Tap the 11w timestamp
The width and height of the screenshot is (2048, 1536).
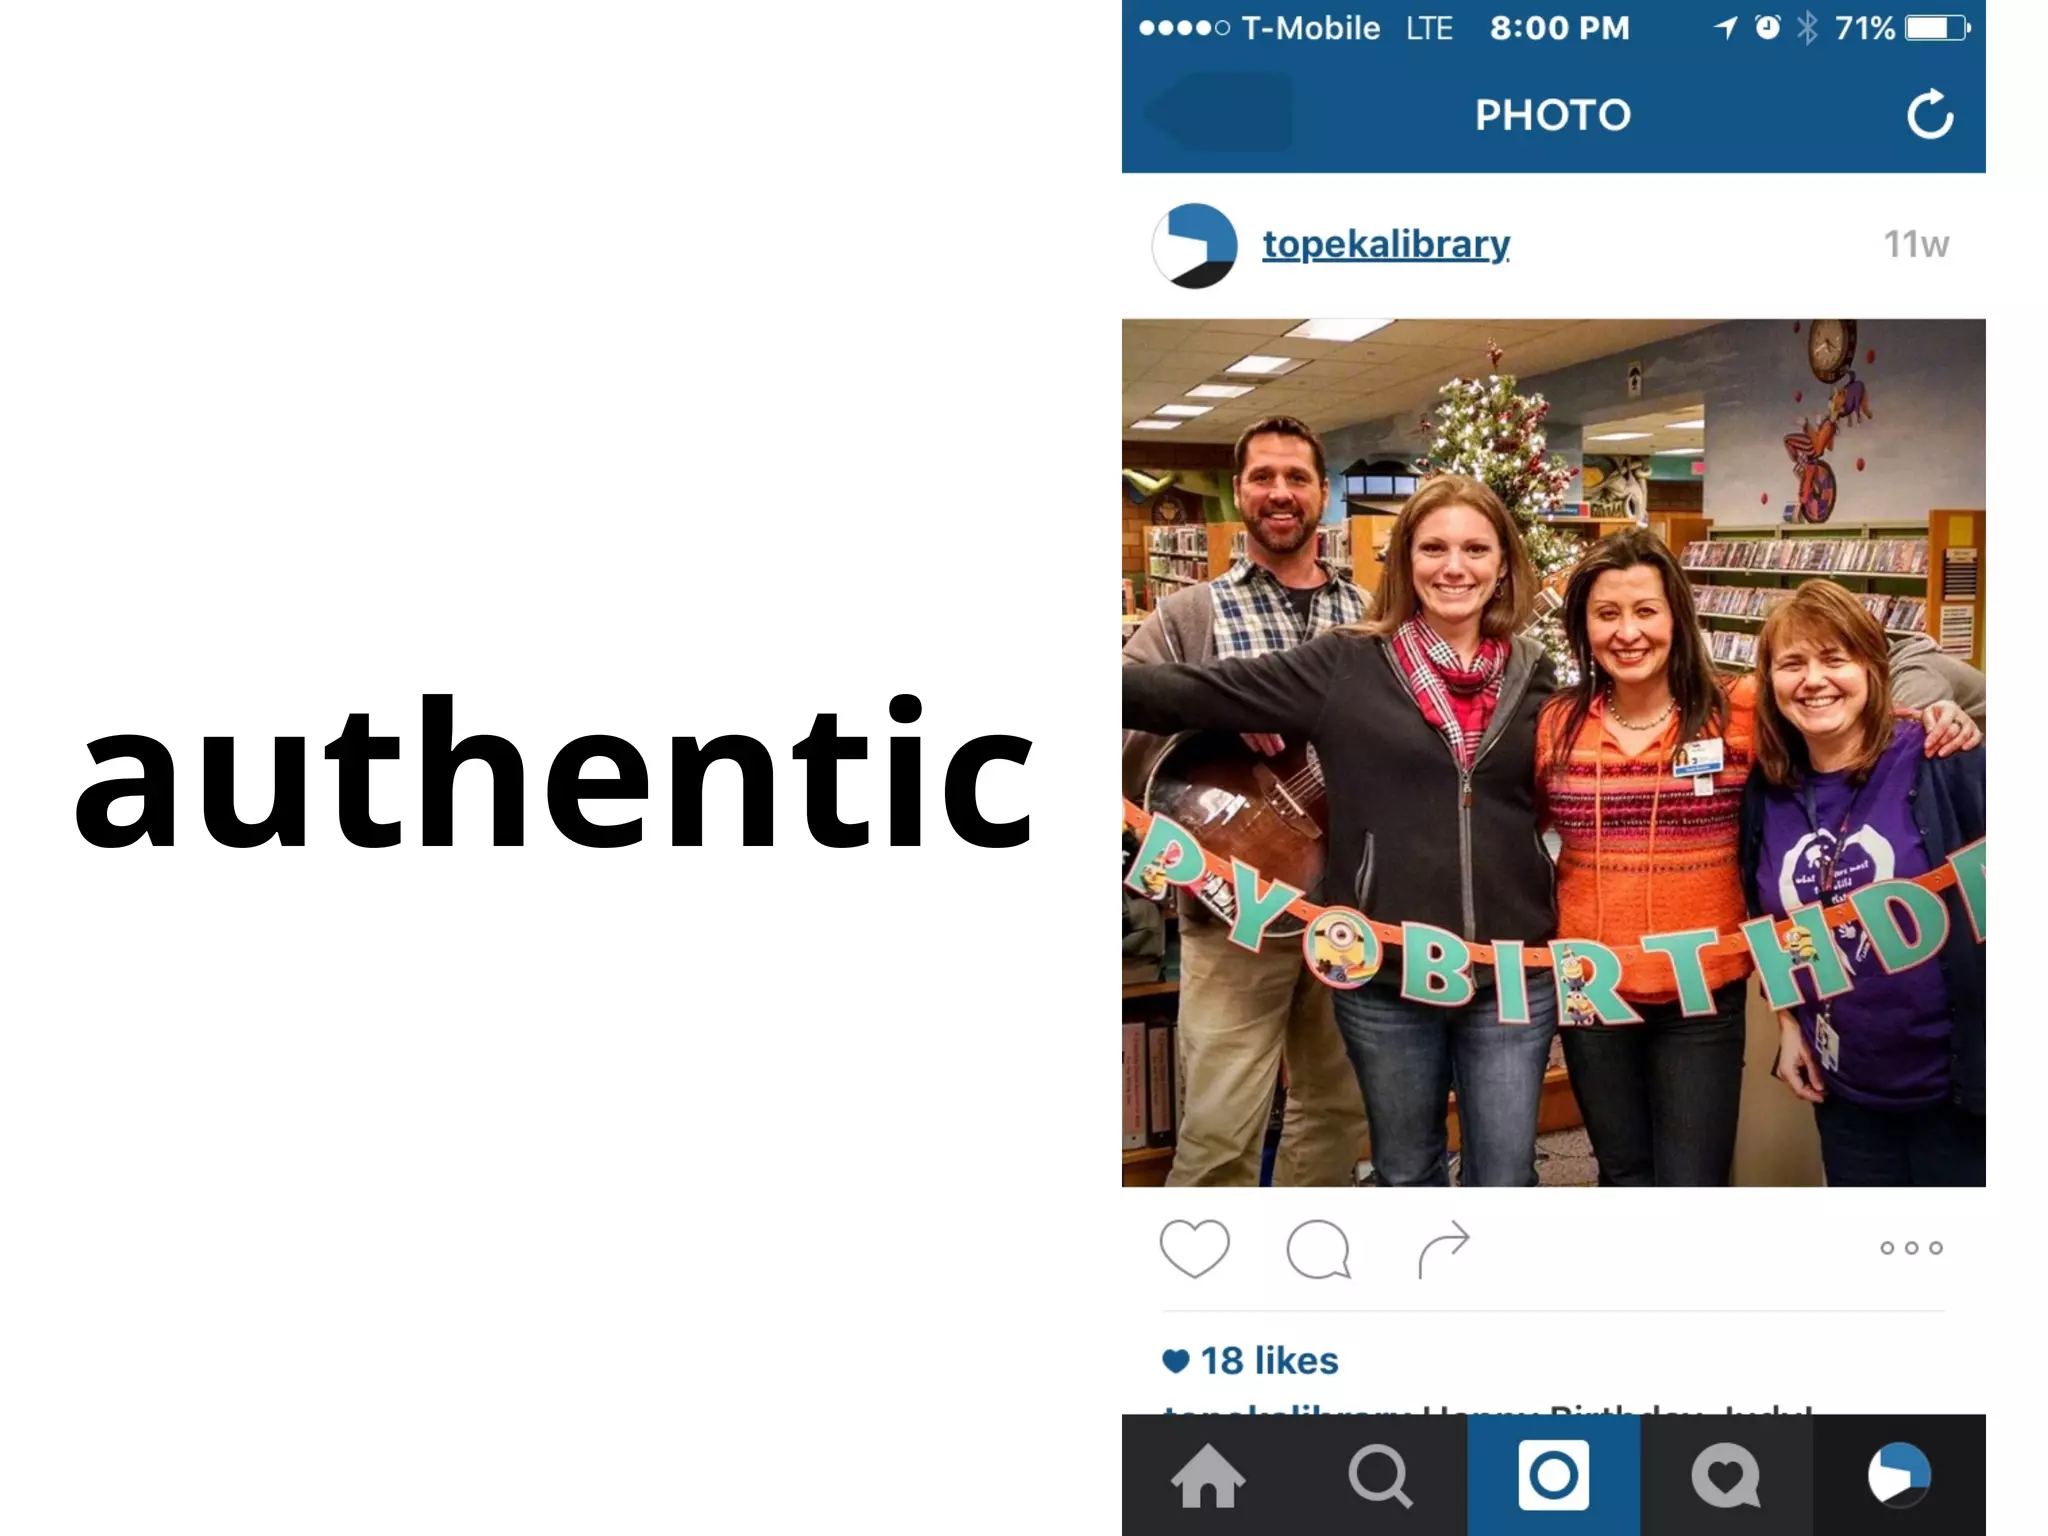click(1916, 244)
